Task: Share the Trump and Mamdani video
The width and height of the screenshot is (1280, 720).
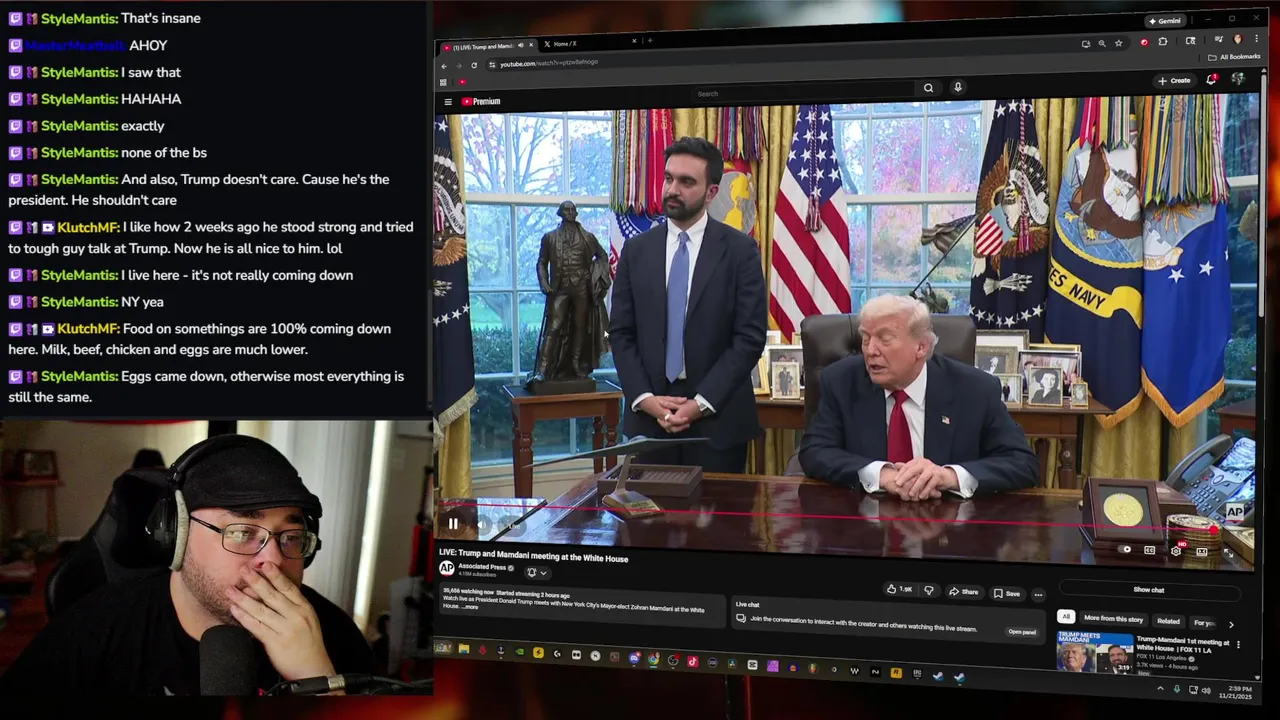Action: pos(963,592)
